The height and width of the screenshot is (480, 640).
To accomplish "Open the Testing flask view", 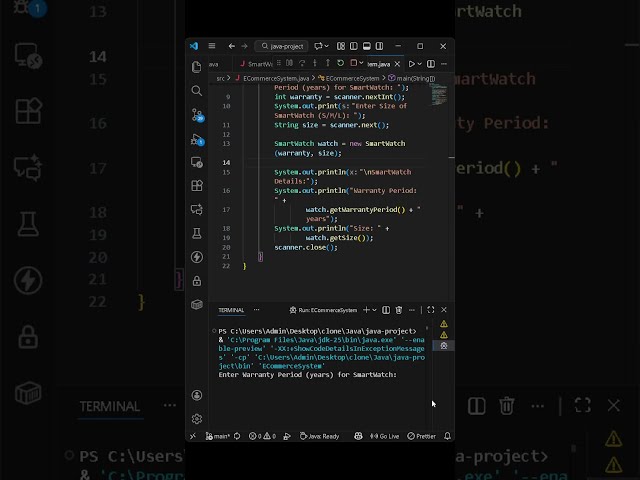I will tap(197, 233).
